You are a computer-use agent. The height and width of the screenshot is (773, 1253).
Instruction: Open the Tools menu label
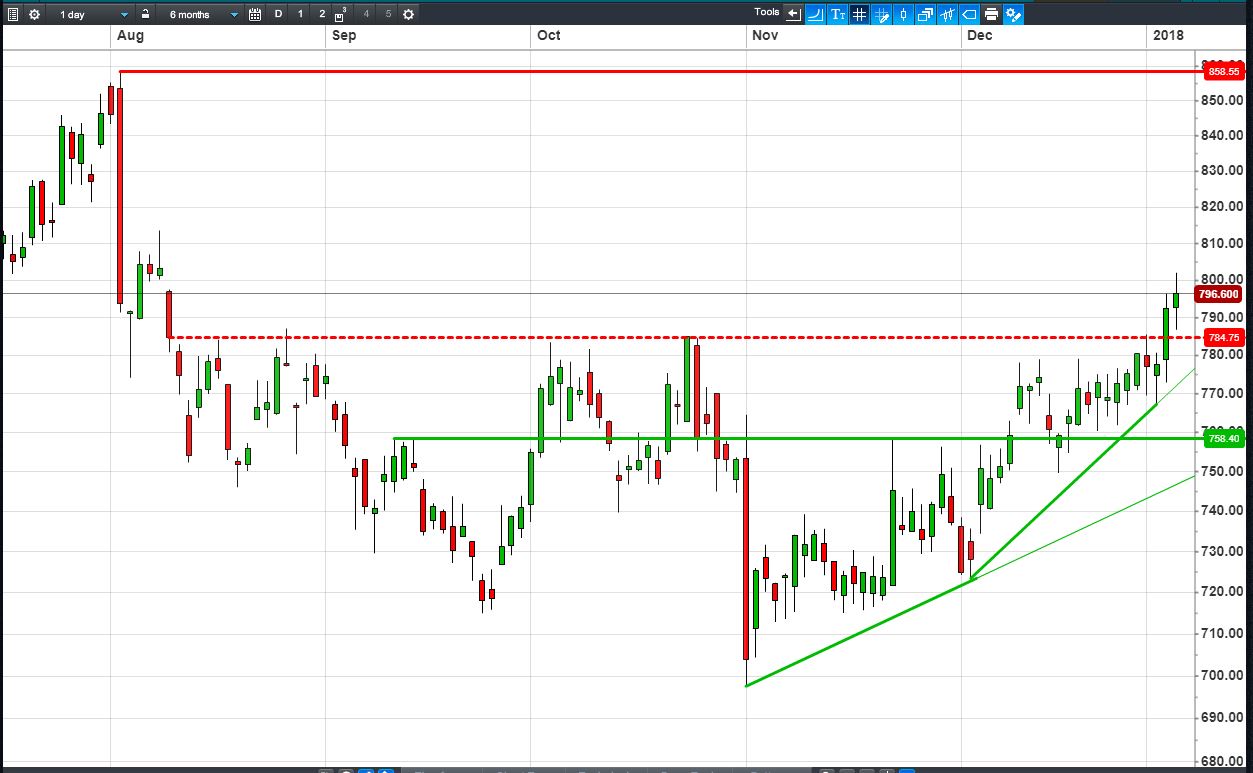[767, 12]
